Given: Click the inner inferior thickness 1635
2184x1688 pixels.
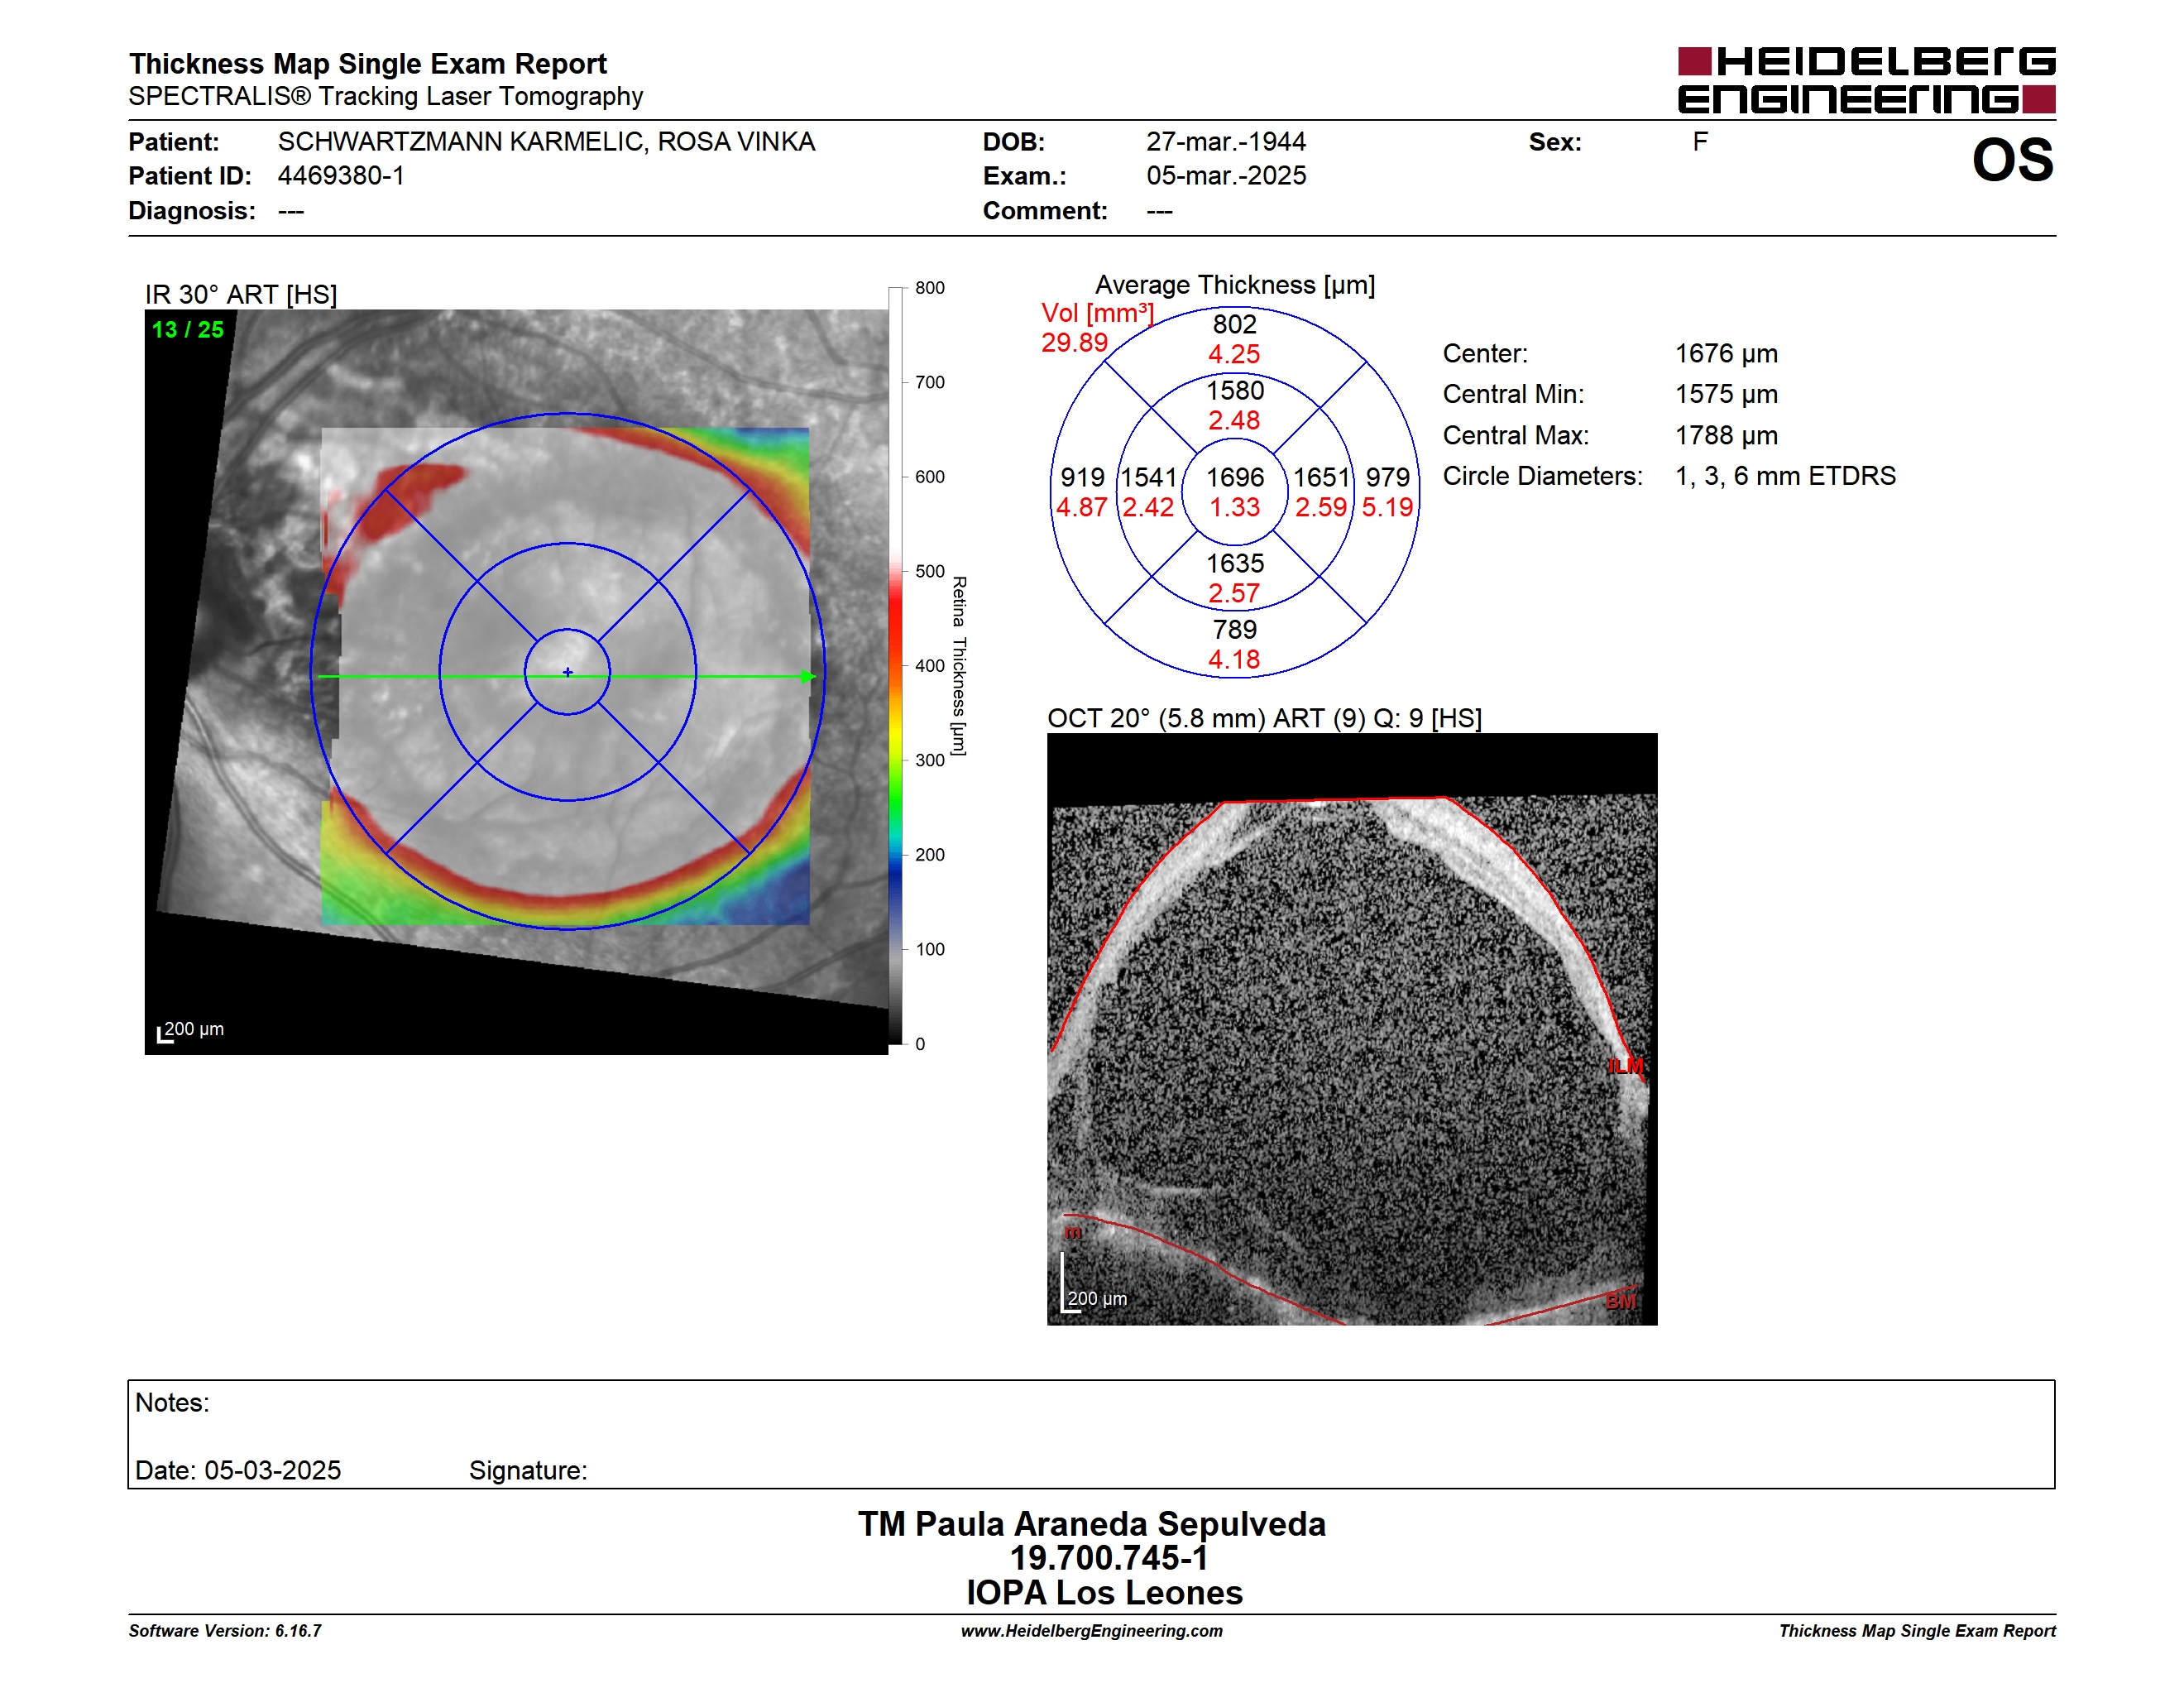Looking at the screenshot, I should 1235,563.
